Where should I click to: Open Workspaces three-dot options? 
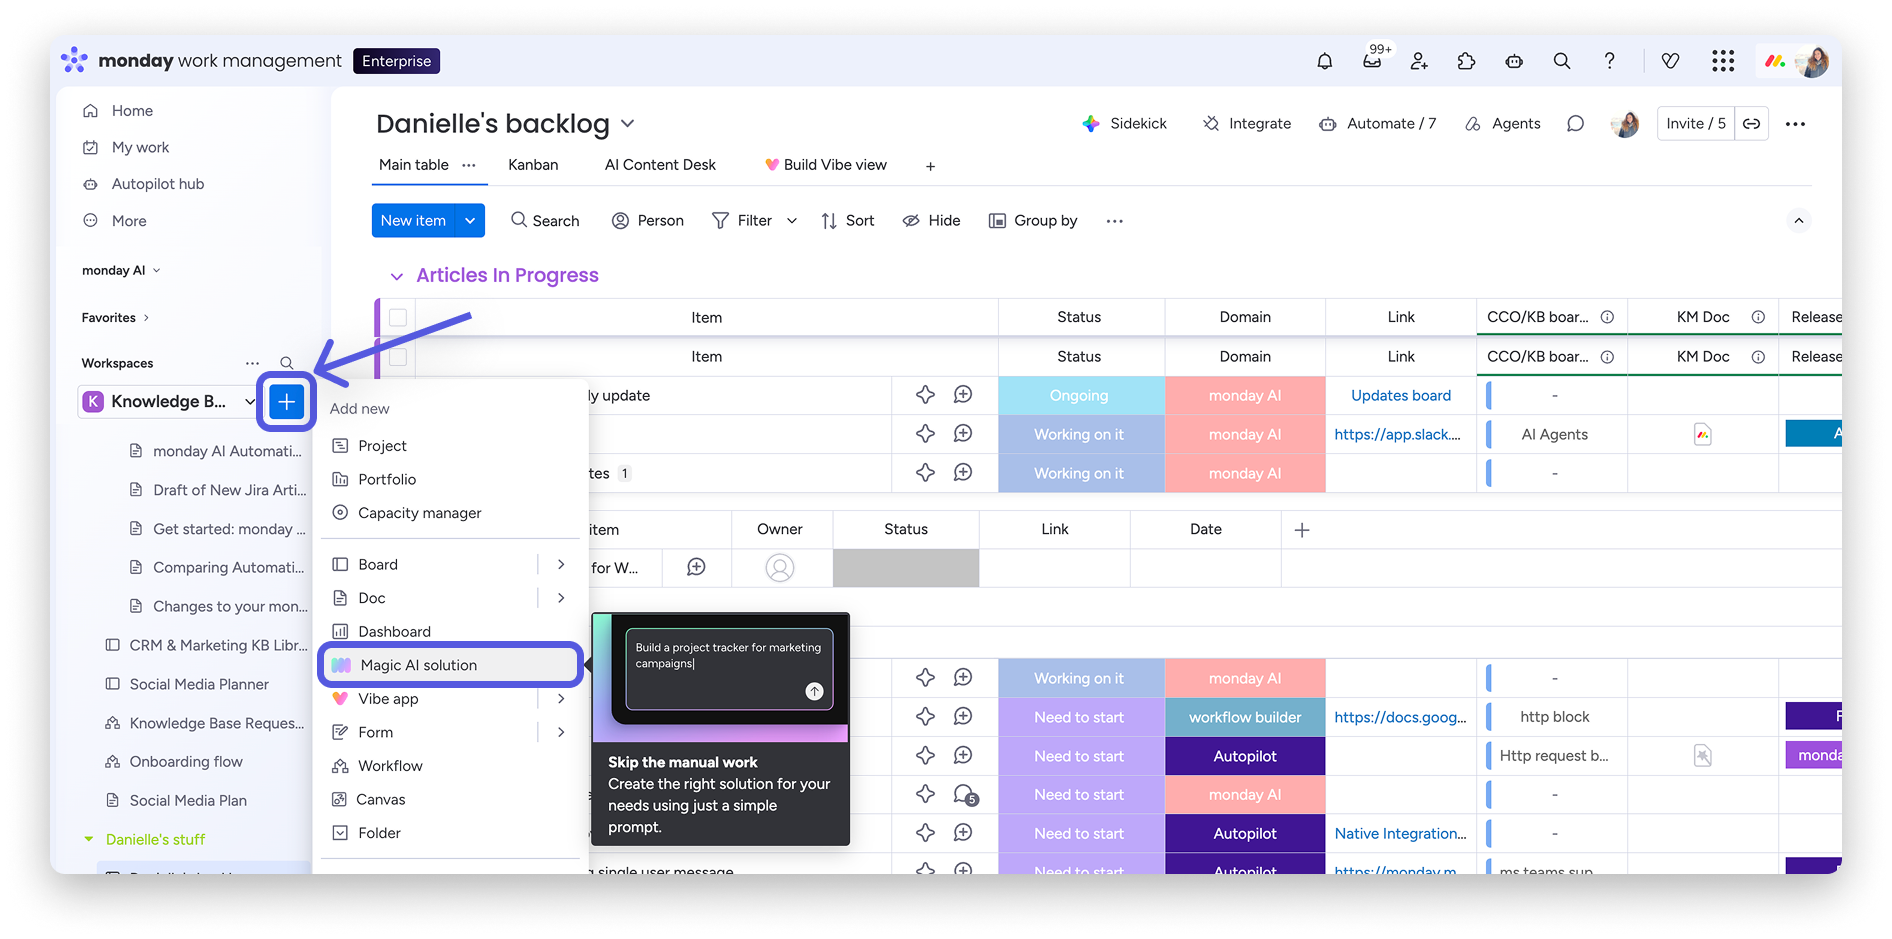point(252,363)
